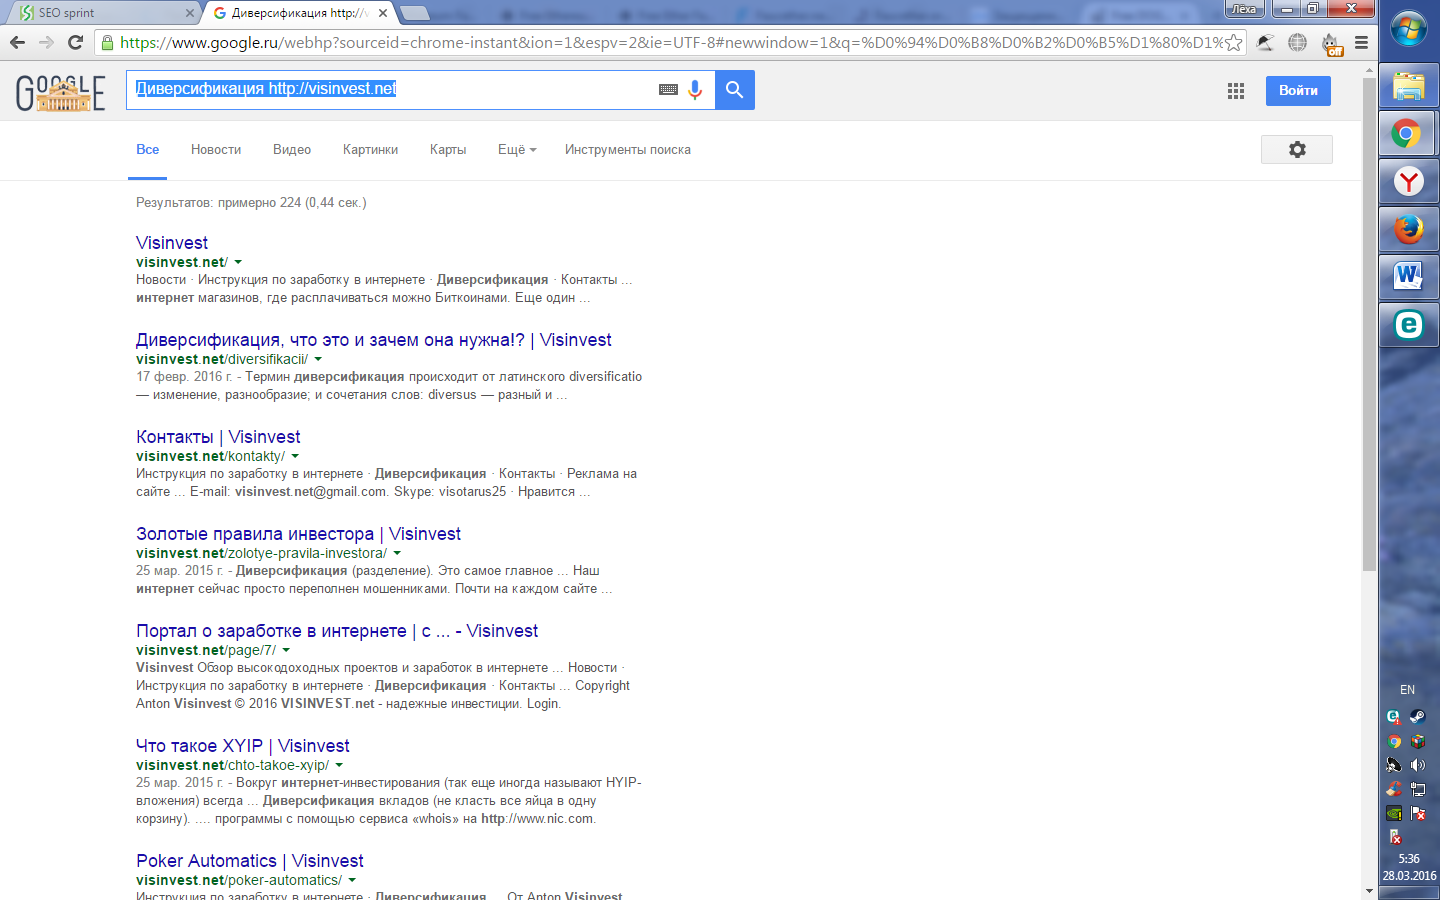This screenshot has height=900, width=1440.
Task: Expand arrow next to visinvest.net/ URL
Action: [x=238, y=262]
